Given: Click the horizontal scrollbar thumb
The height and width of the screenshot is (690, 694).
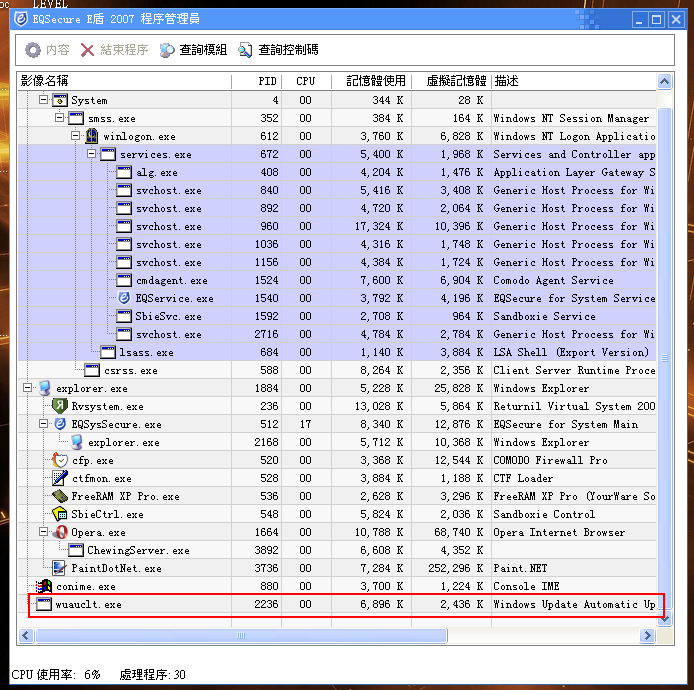Looking at the screenshot, I should (x=241, y=636).
